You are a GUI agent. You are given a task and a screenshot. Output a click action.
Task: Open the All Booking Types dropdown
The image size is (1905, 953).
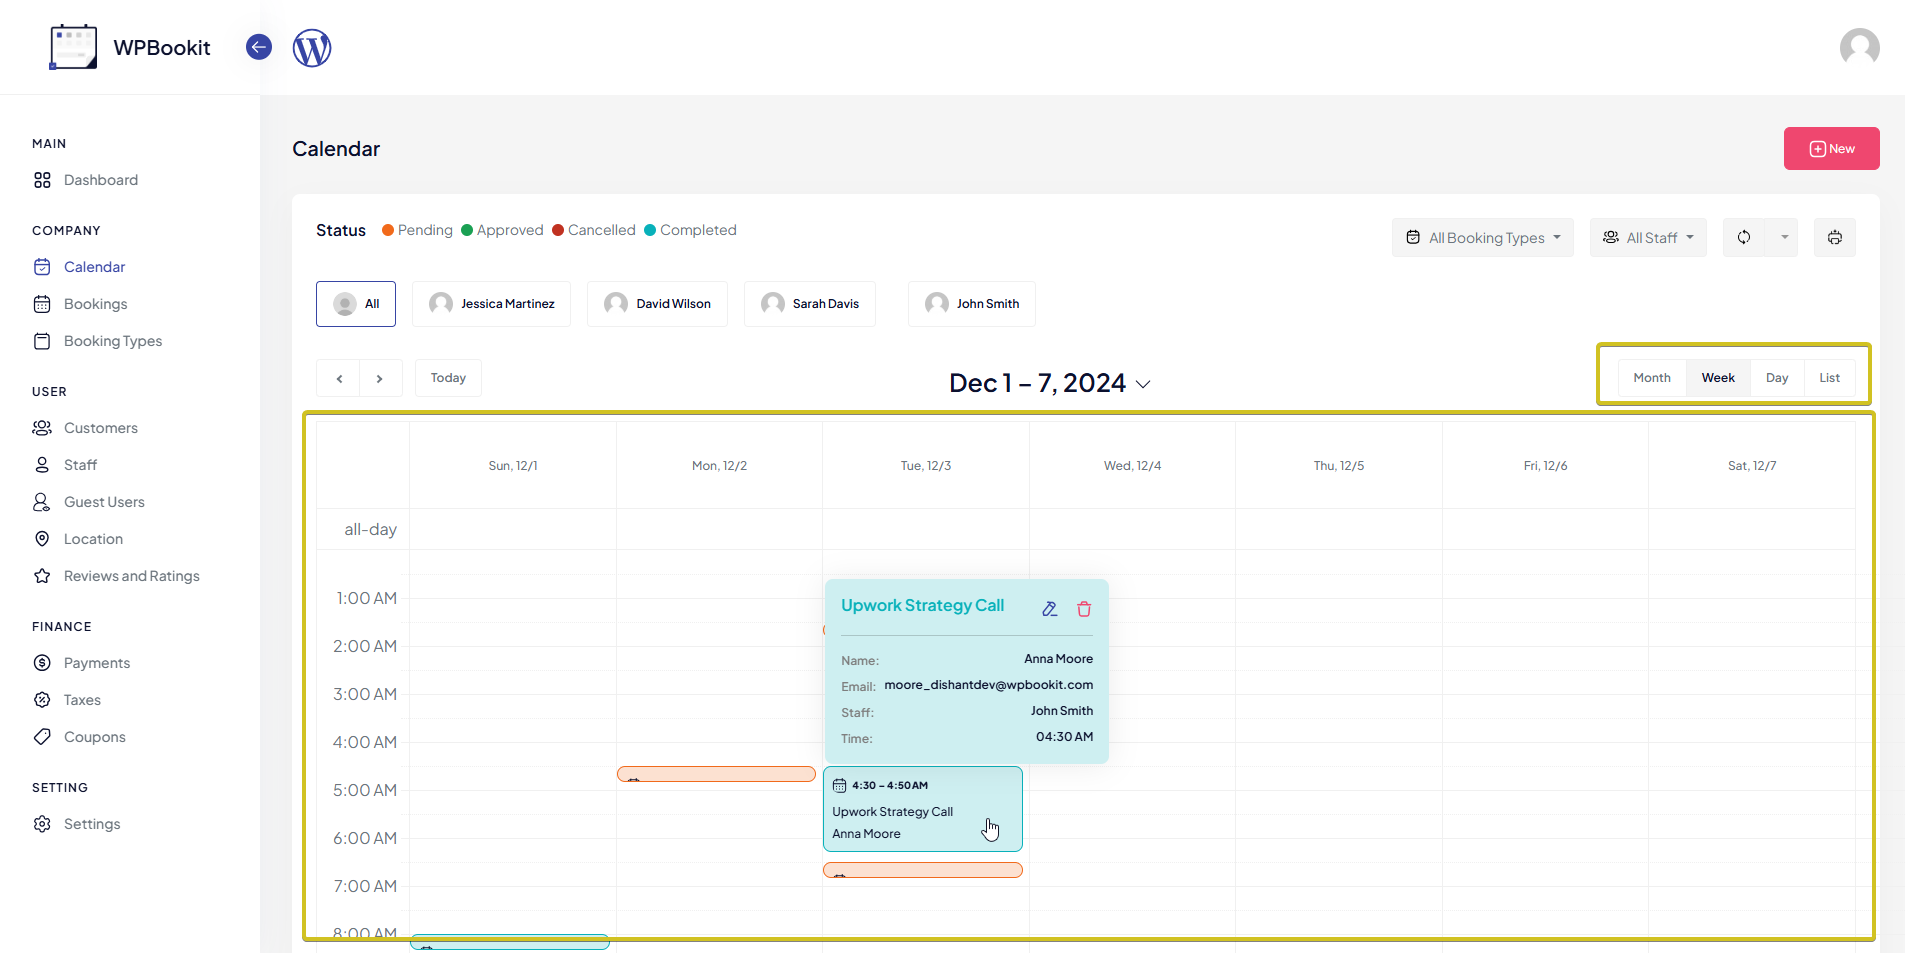[1483, 238]
